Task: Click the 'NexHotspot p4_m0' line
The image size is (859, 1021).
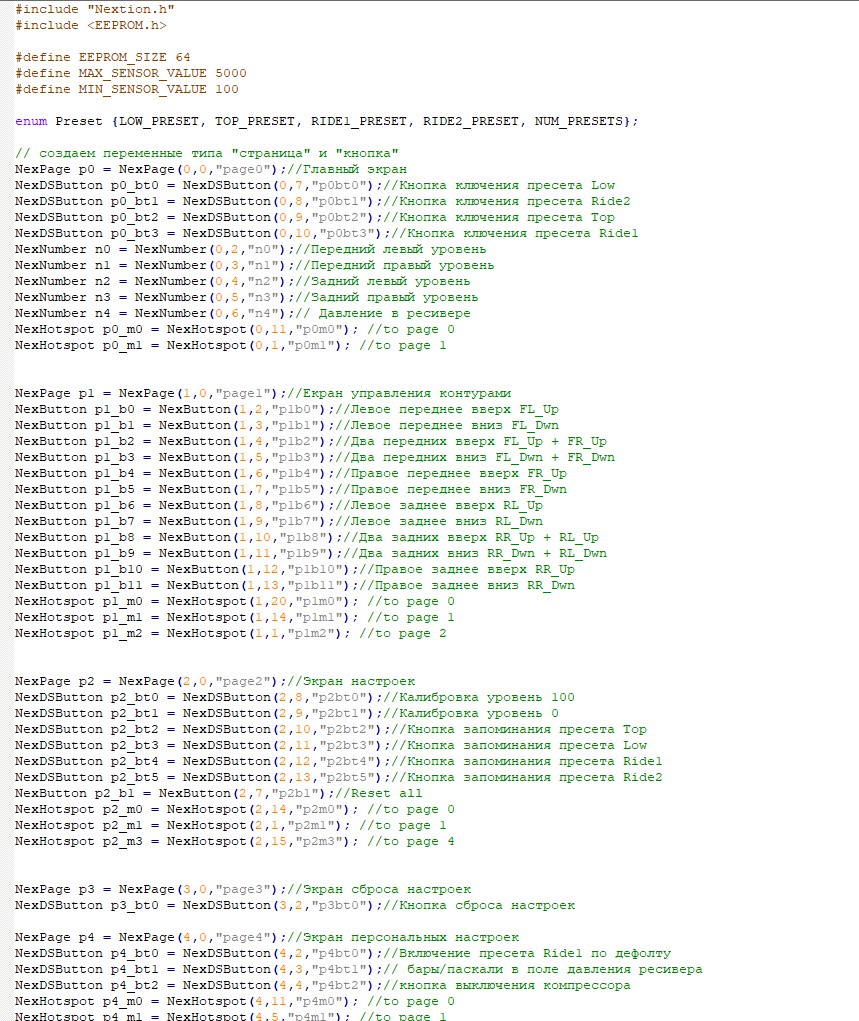Action: point(235,1001)
